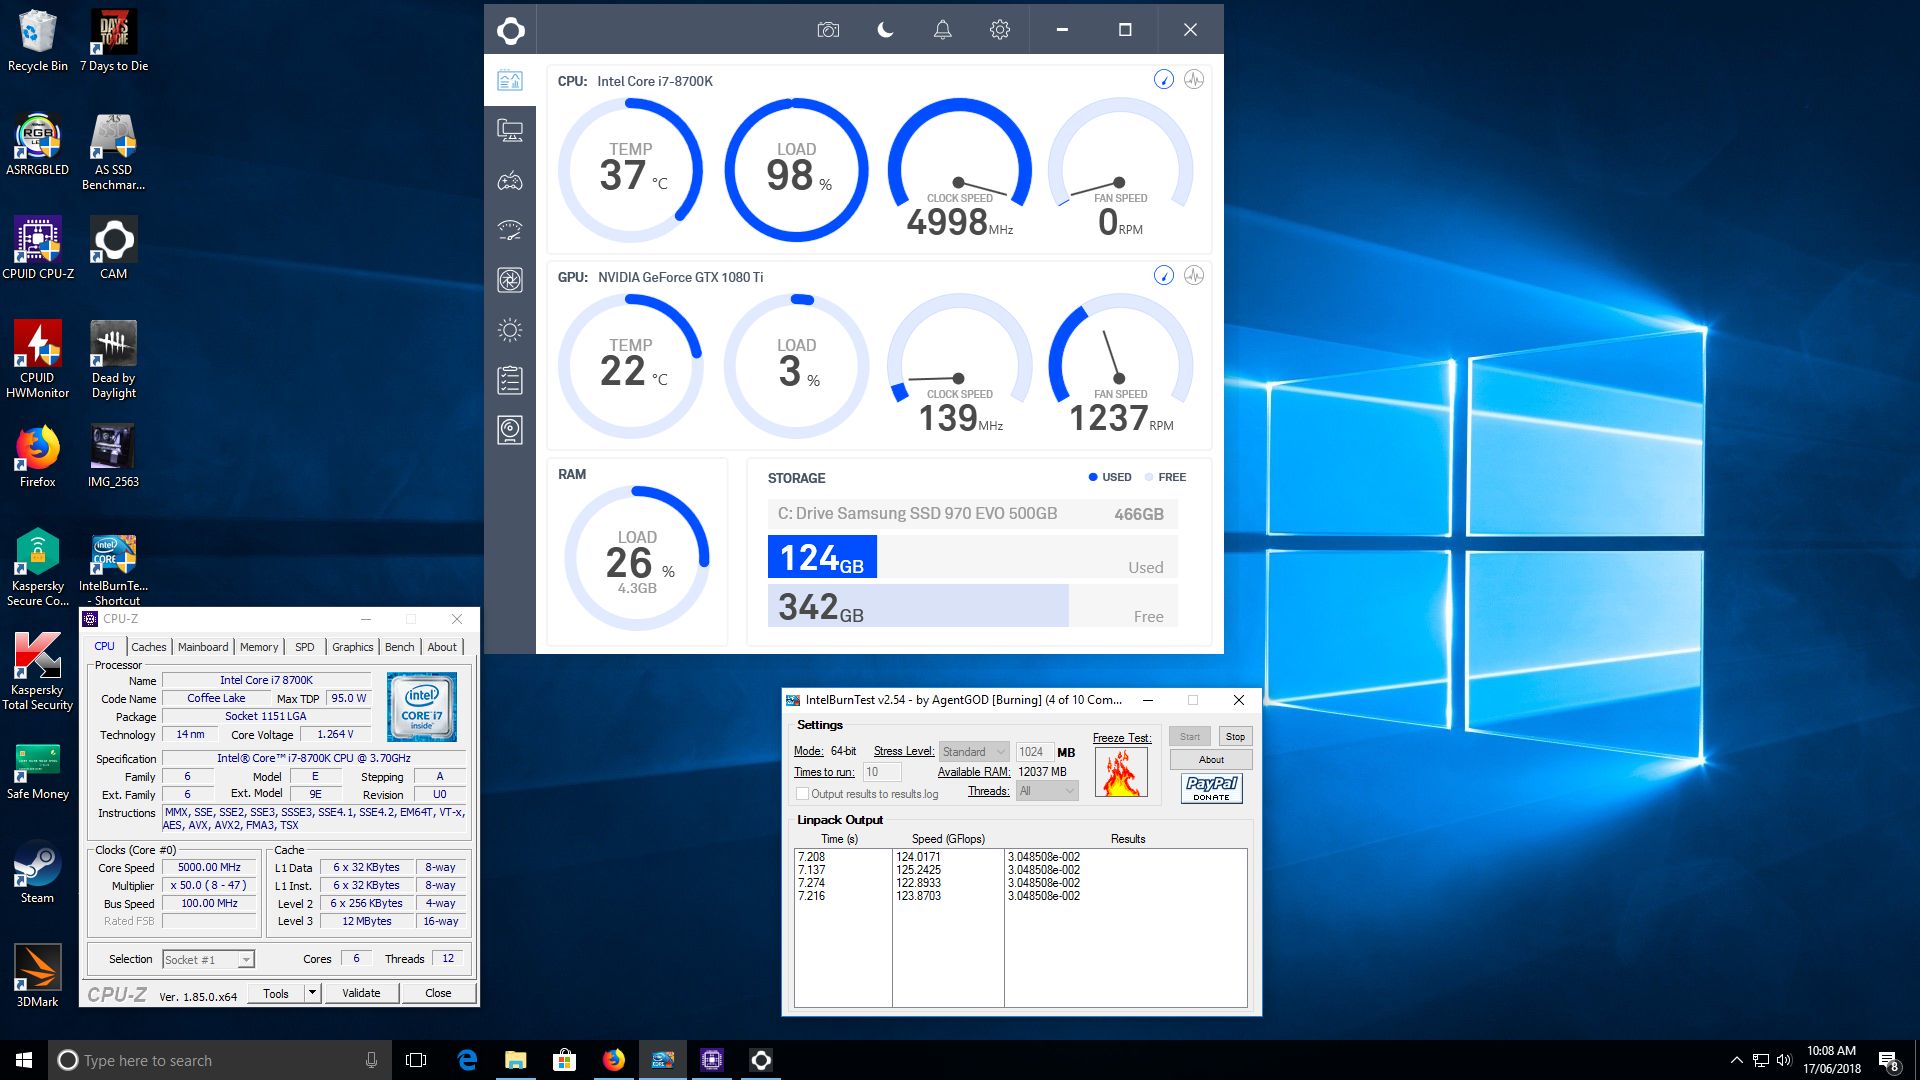Stop the IntelBurnTest run
Screen dimensions: 1920x1080
(x=1235, y=737)
